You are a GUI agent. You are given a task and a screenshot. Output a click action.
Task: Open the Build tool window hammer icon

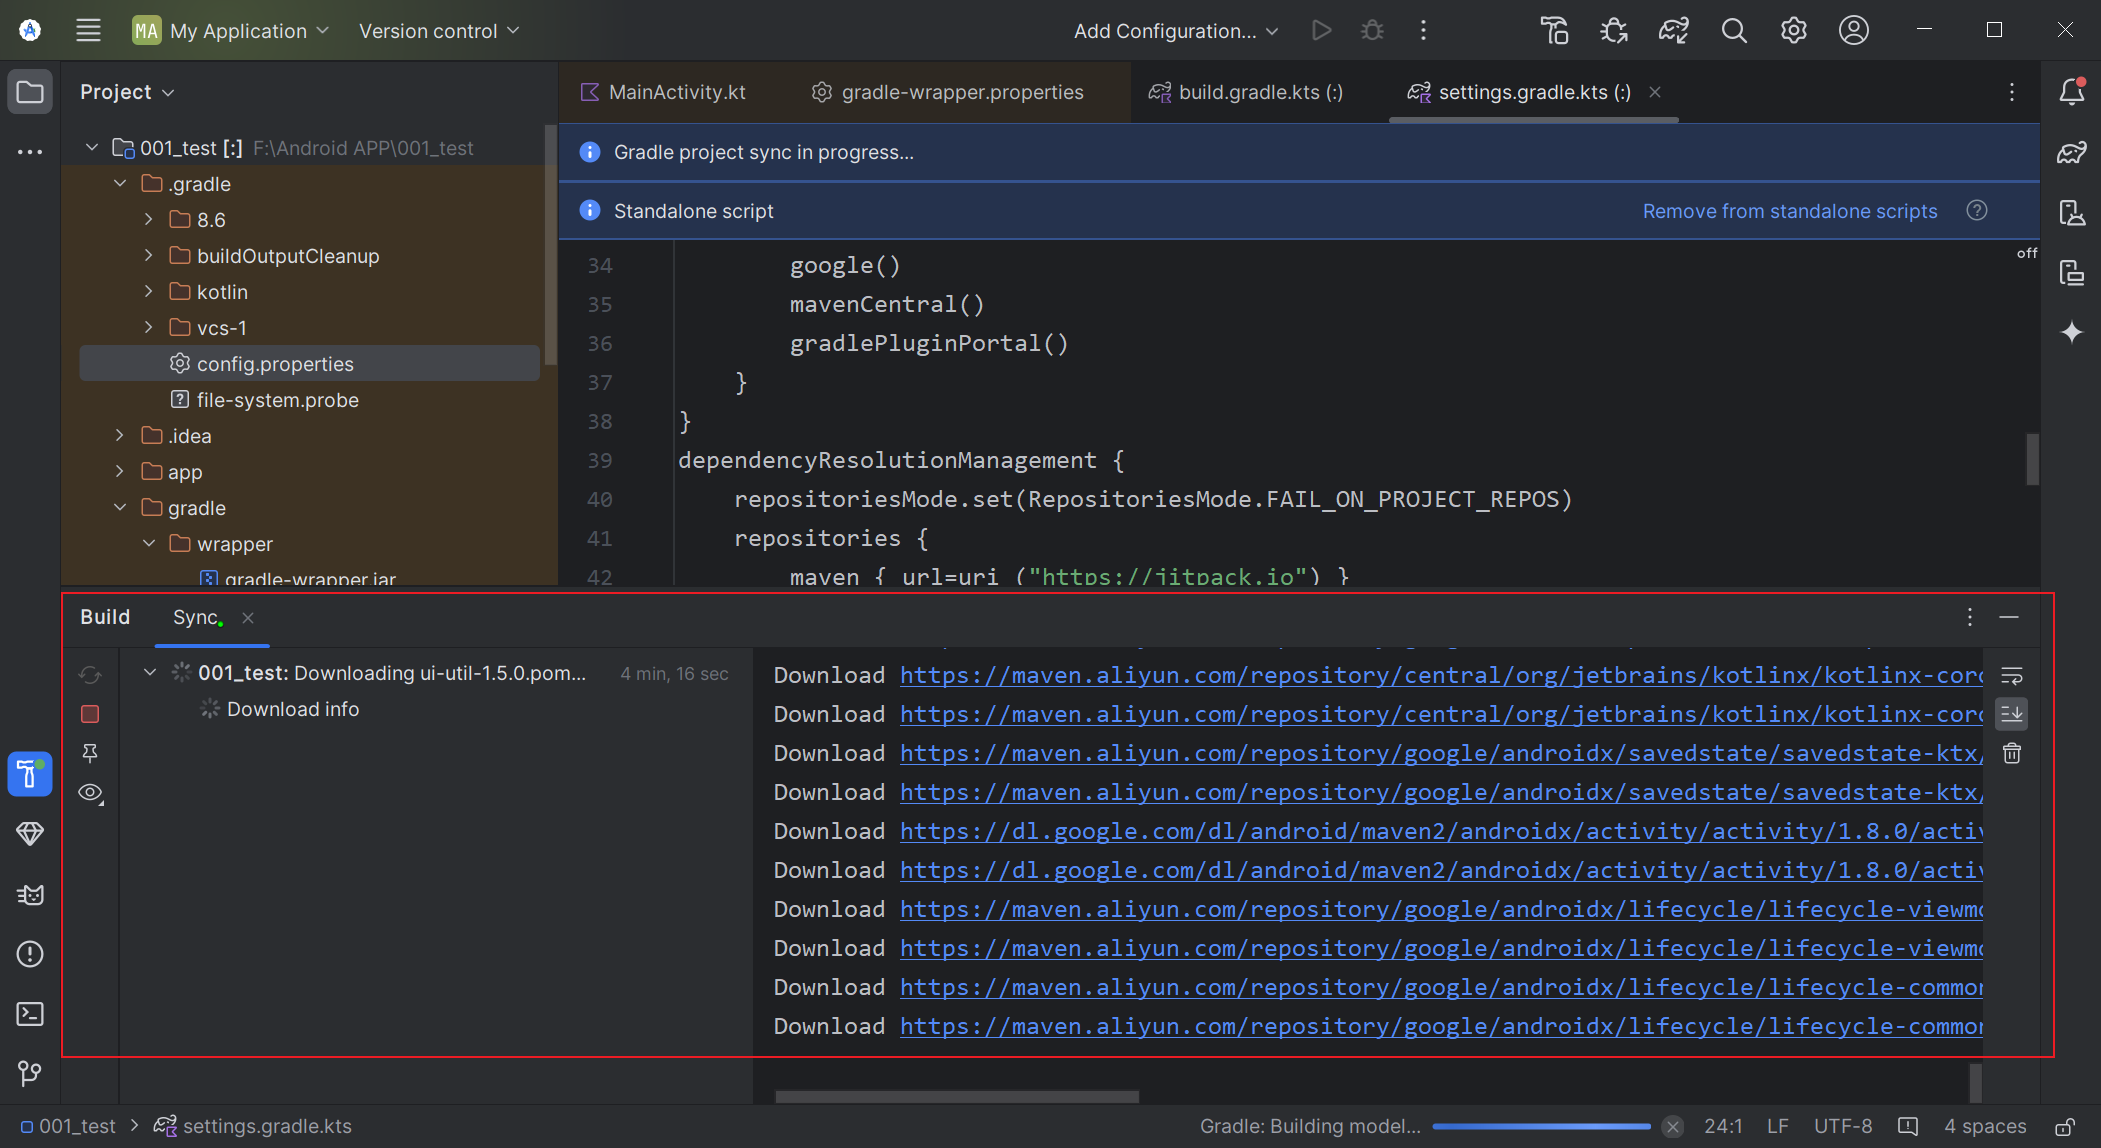[30, 774]
